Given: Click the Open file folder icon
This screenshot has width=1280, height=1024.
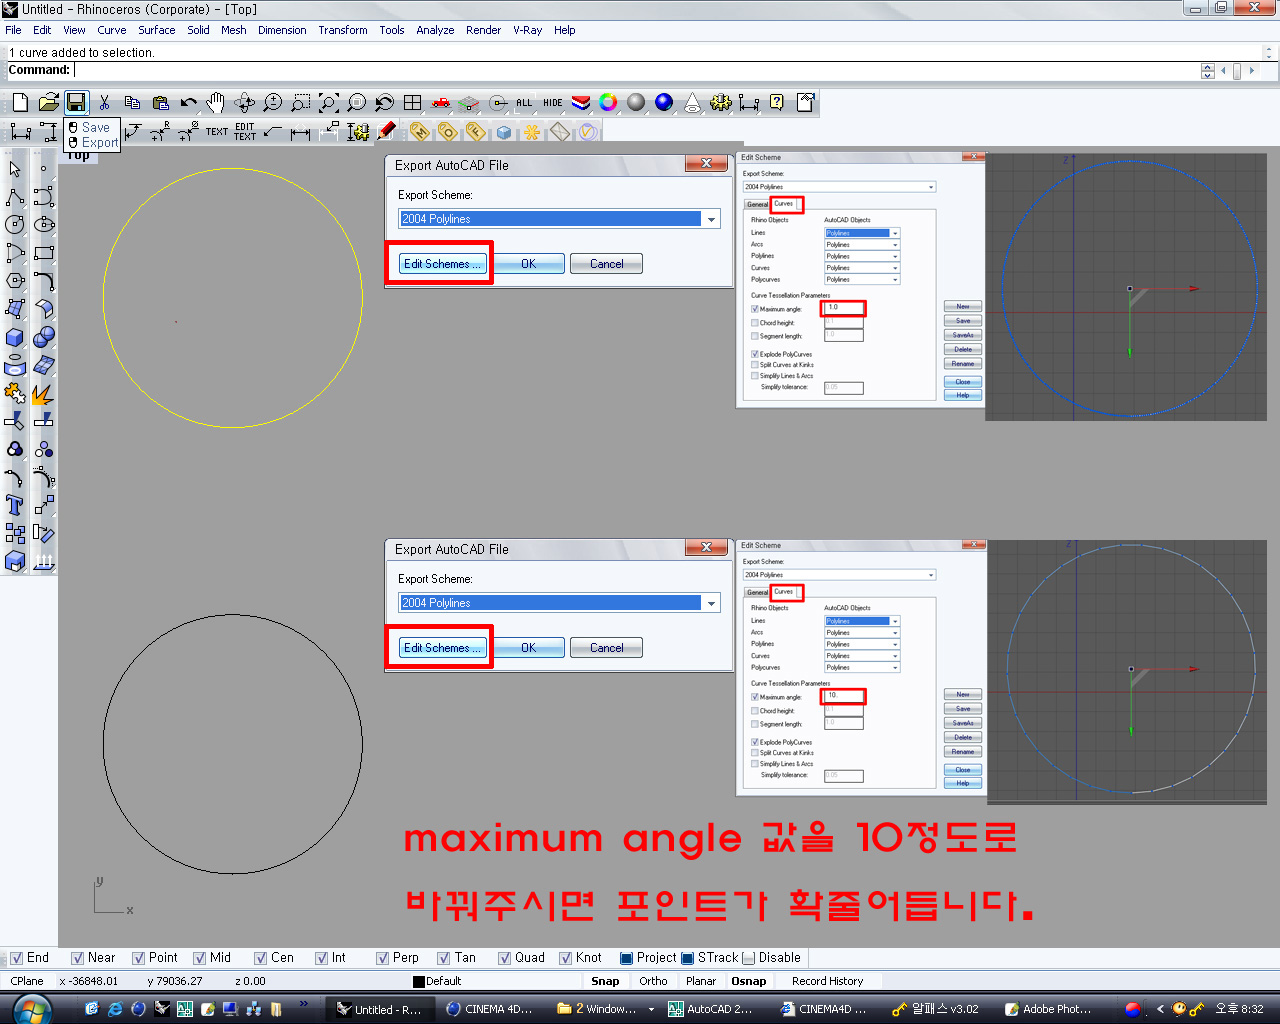Looking at the screenshot, I should 48,103.
